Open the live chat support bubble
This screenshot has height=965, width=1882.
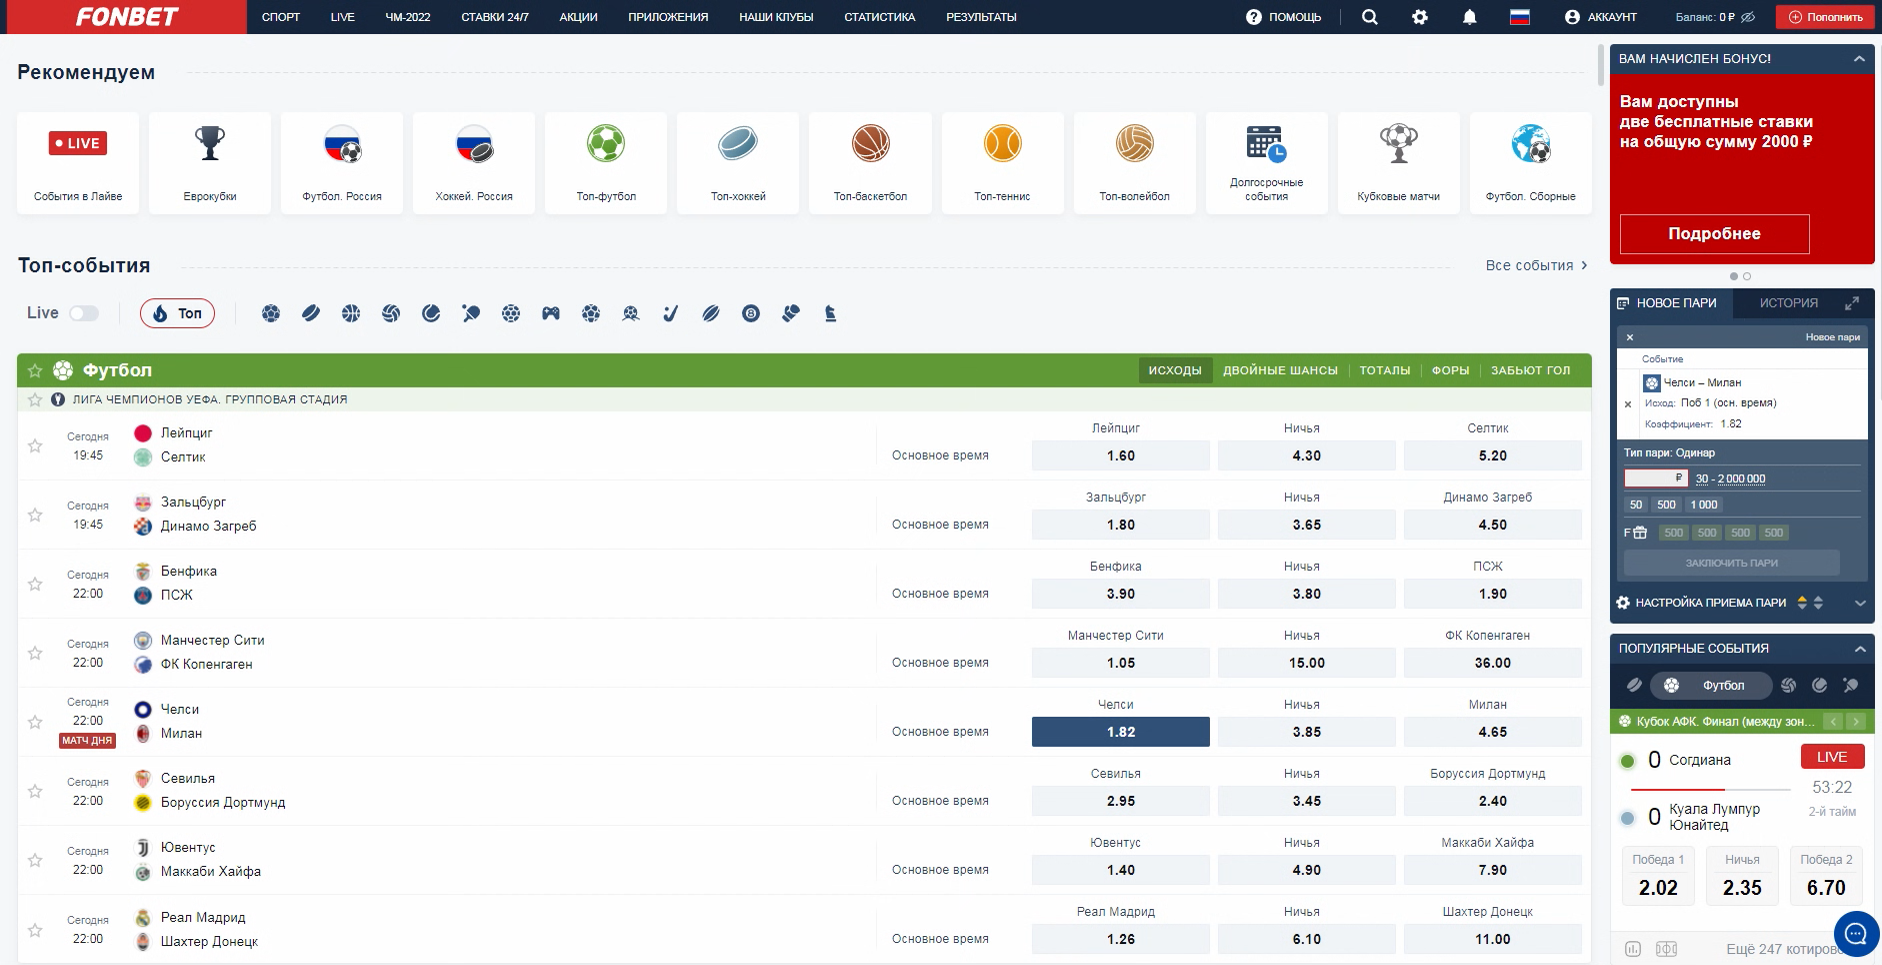point(1855,934)
